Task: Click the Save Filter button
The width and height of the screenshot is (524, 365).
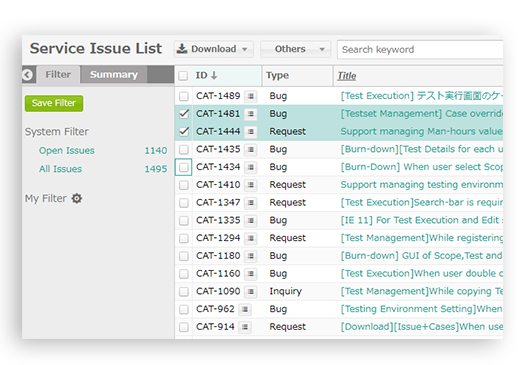Action: (x=54, y=103)
